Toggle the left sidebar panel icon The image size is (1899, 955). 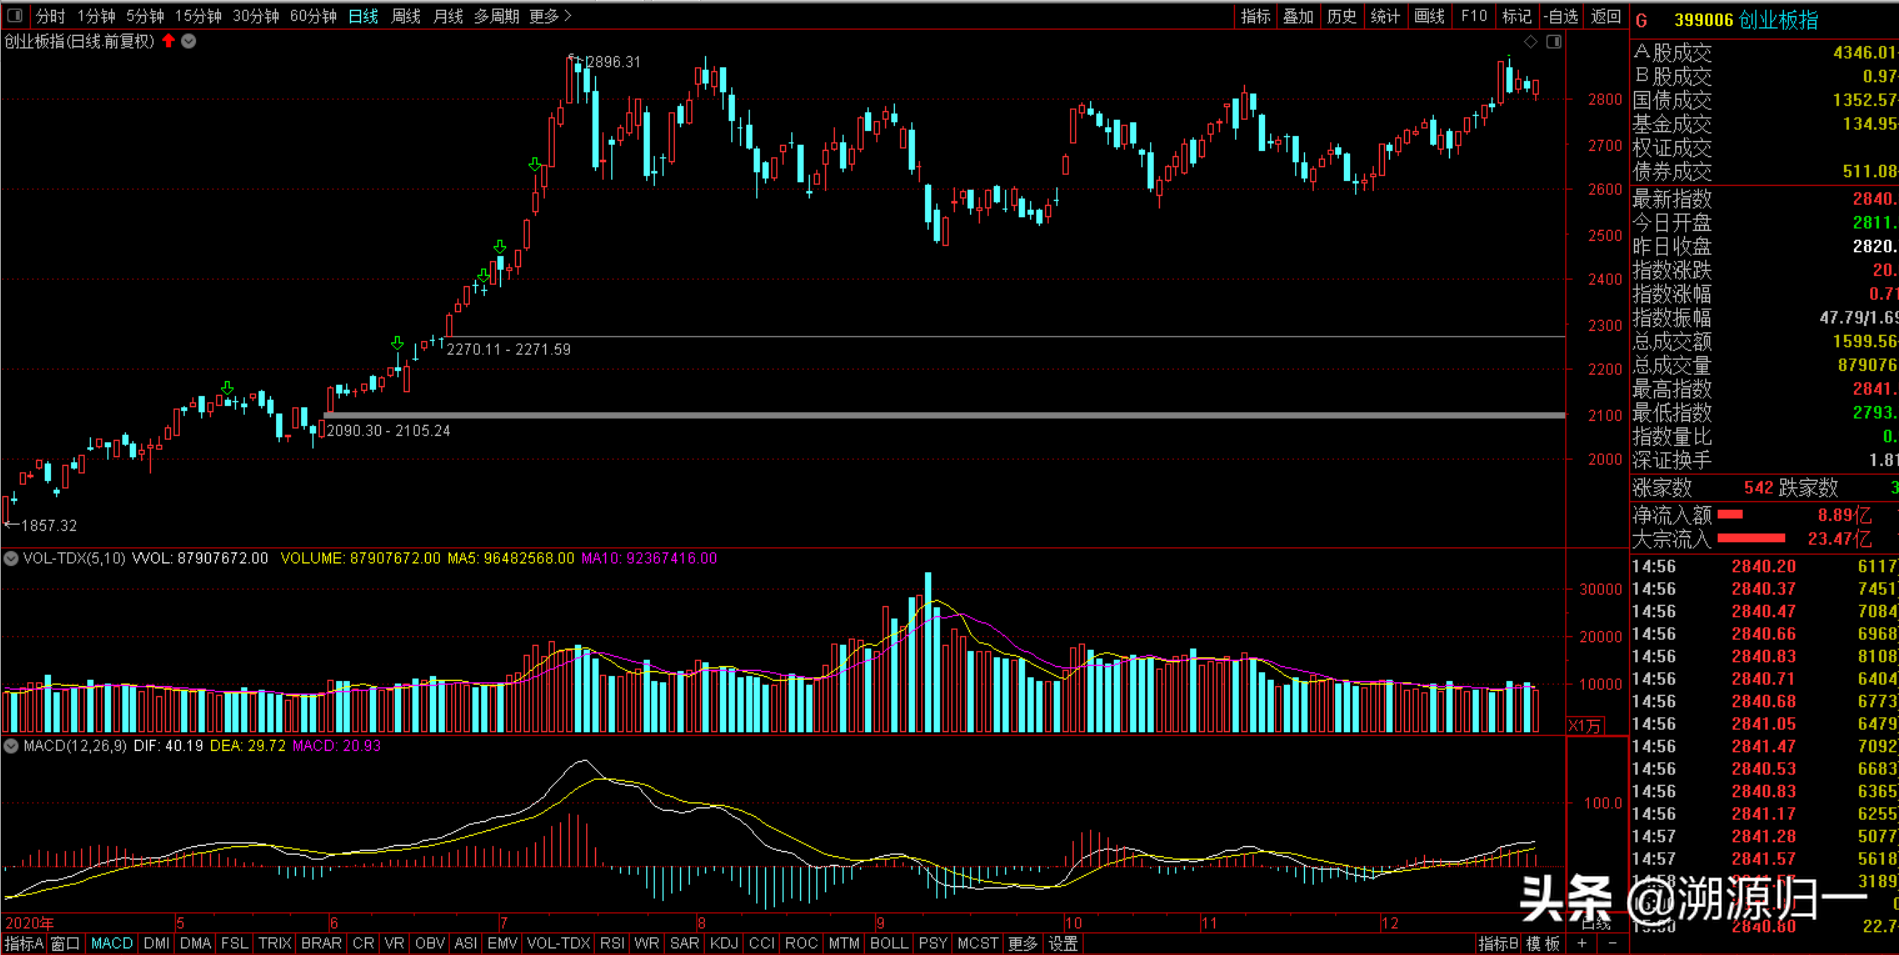pos(15,16)
